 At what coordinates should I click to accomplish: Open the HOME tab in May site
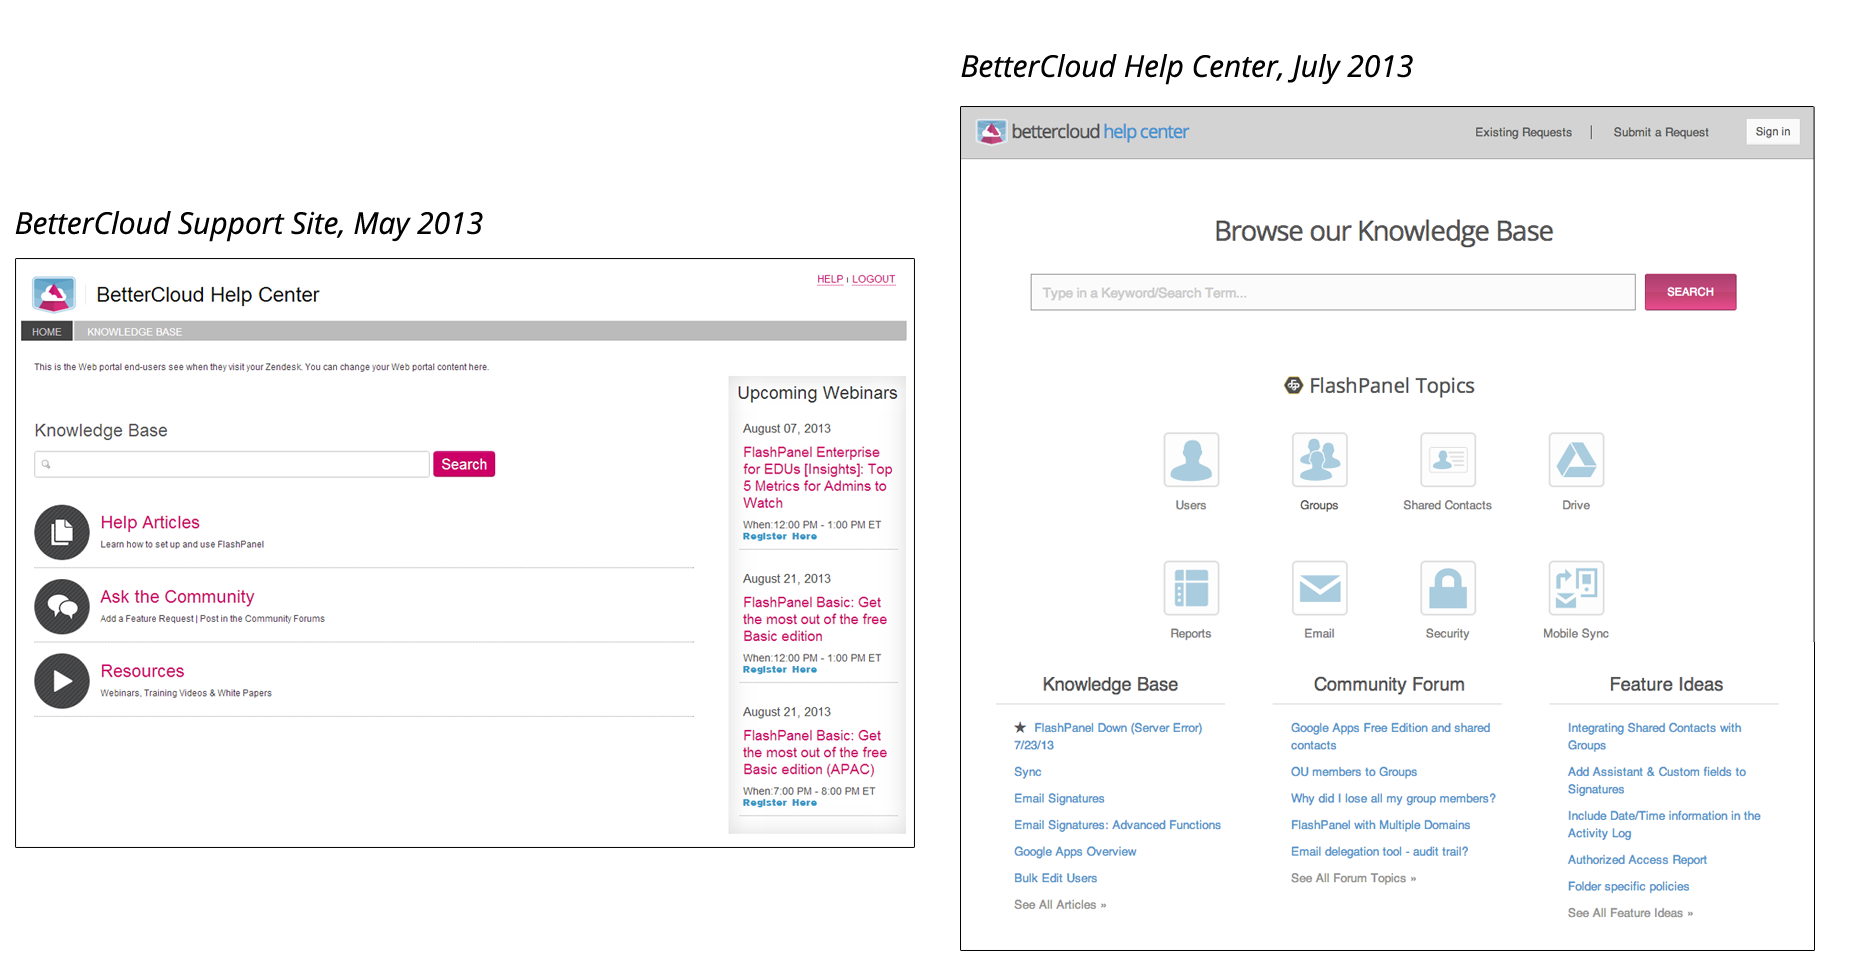point(47,332)
